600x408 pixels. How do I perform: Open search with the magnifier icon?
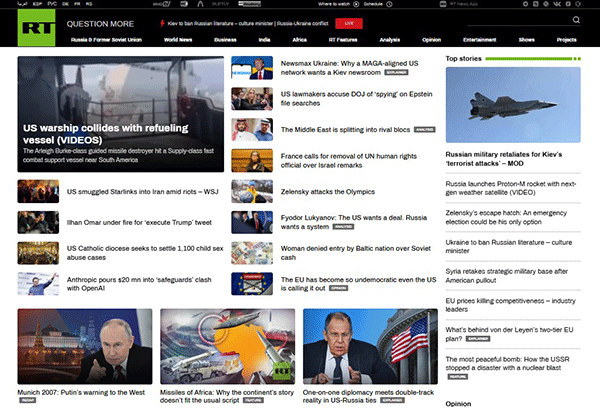click(x=577, y=20)
